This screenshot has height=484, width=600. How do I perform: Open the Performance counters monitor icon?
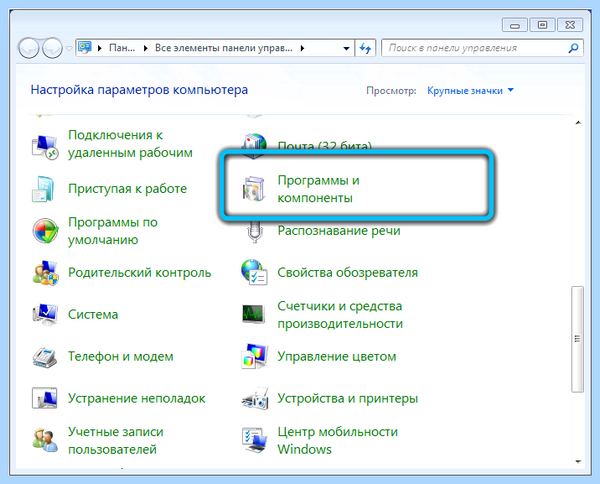253,315
